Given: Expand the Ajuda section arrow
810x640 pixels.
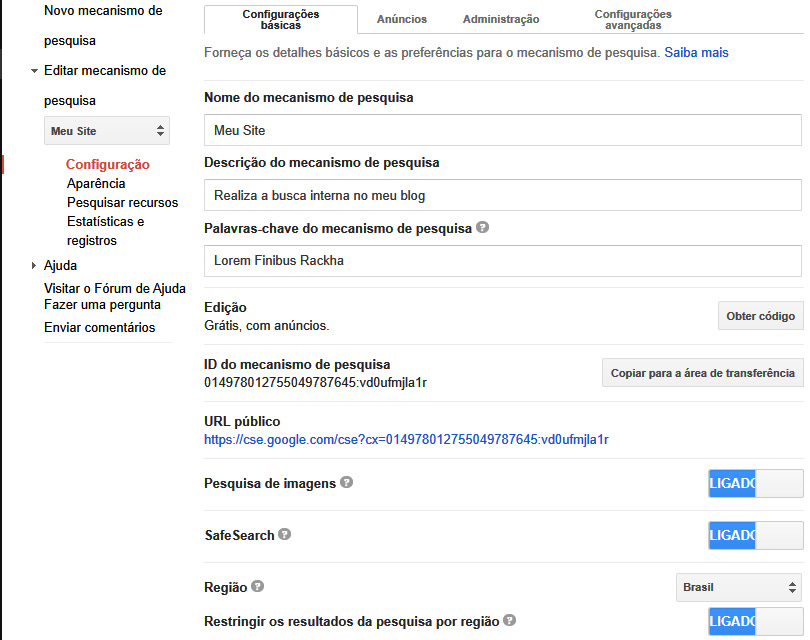Looking at the screenshot, I should click(x=34, y=266).
